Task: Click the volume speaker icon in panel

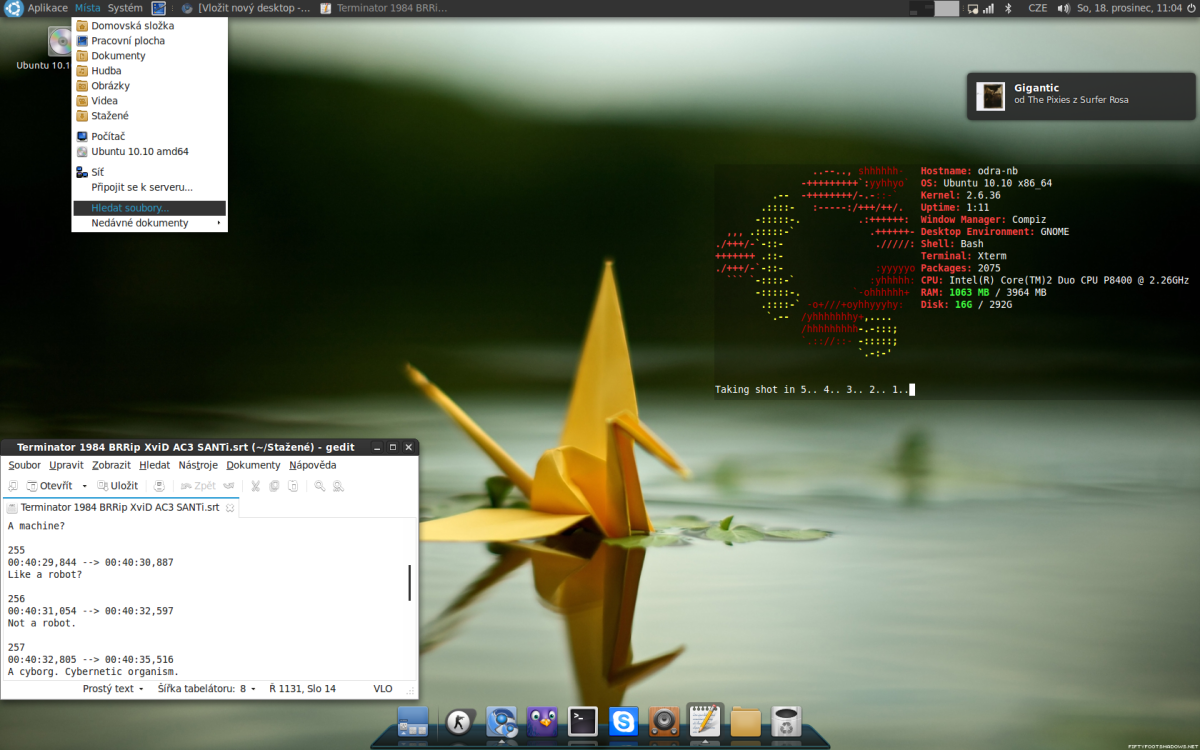Action: pyautogui.click(x=1063, y=8)
